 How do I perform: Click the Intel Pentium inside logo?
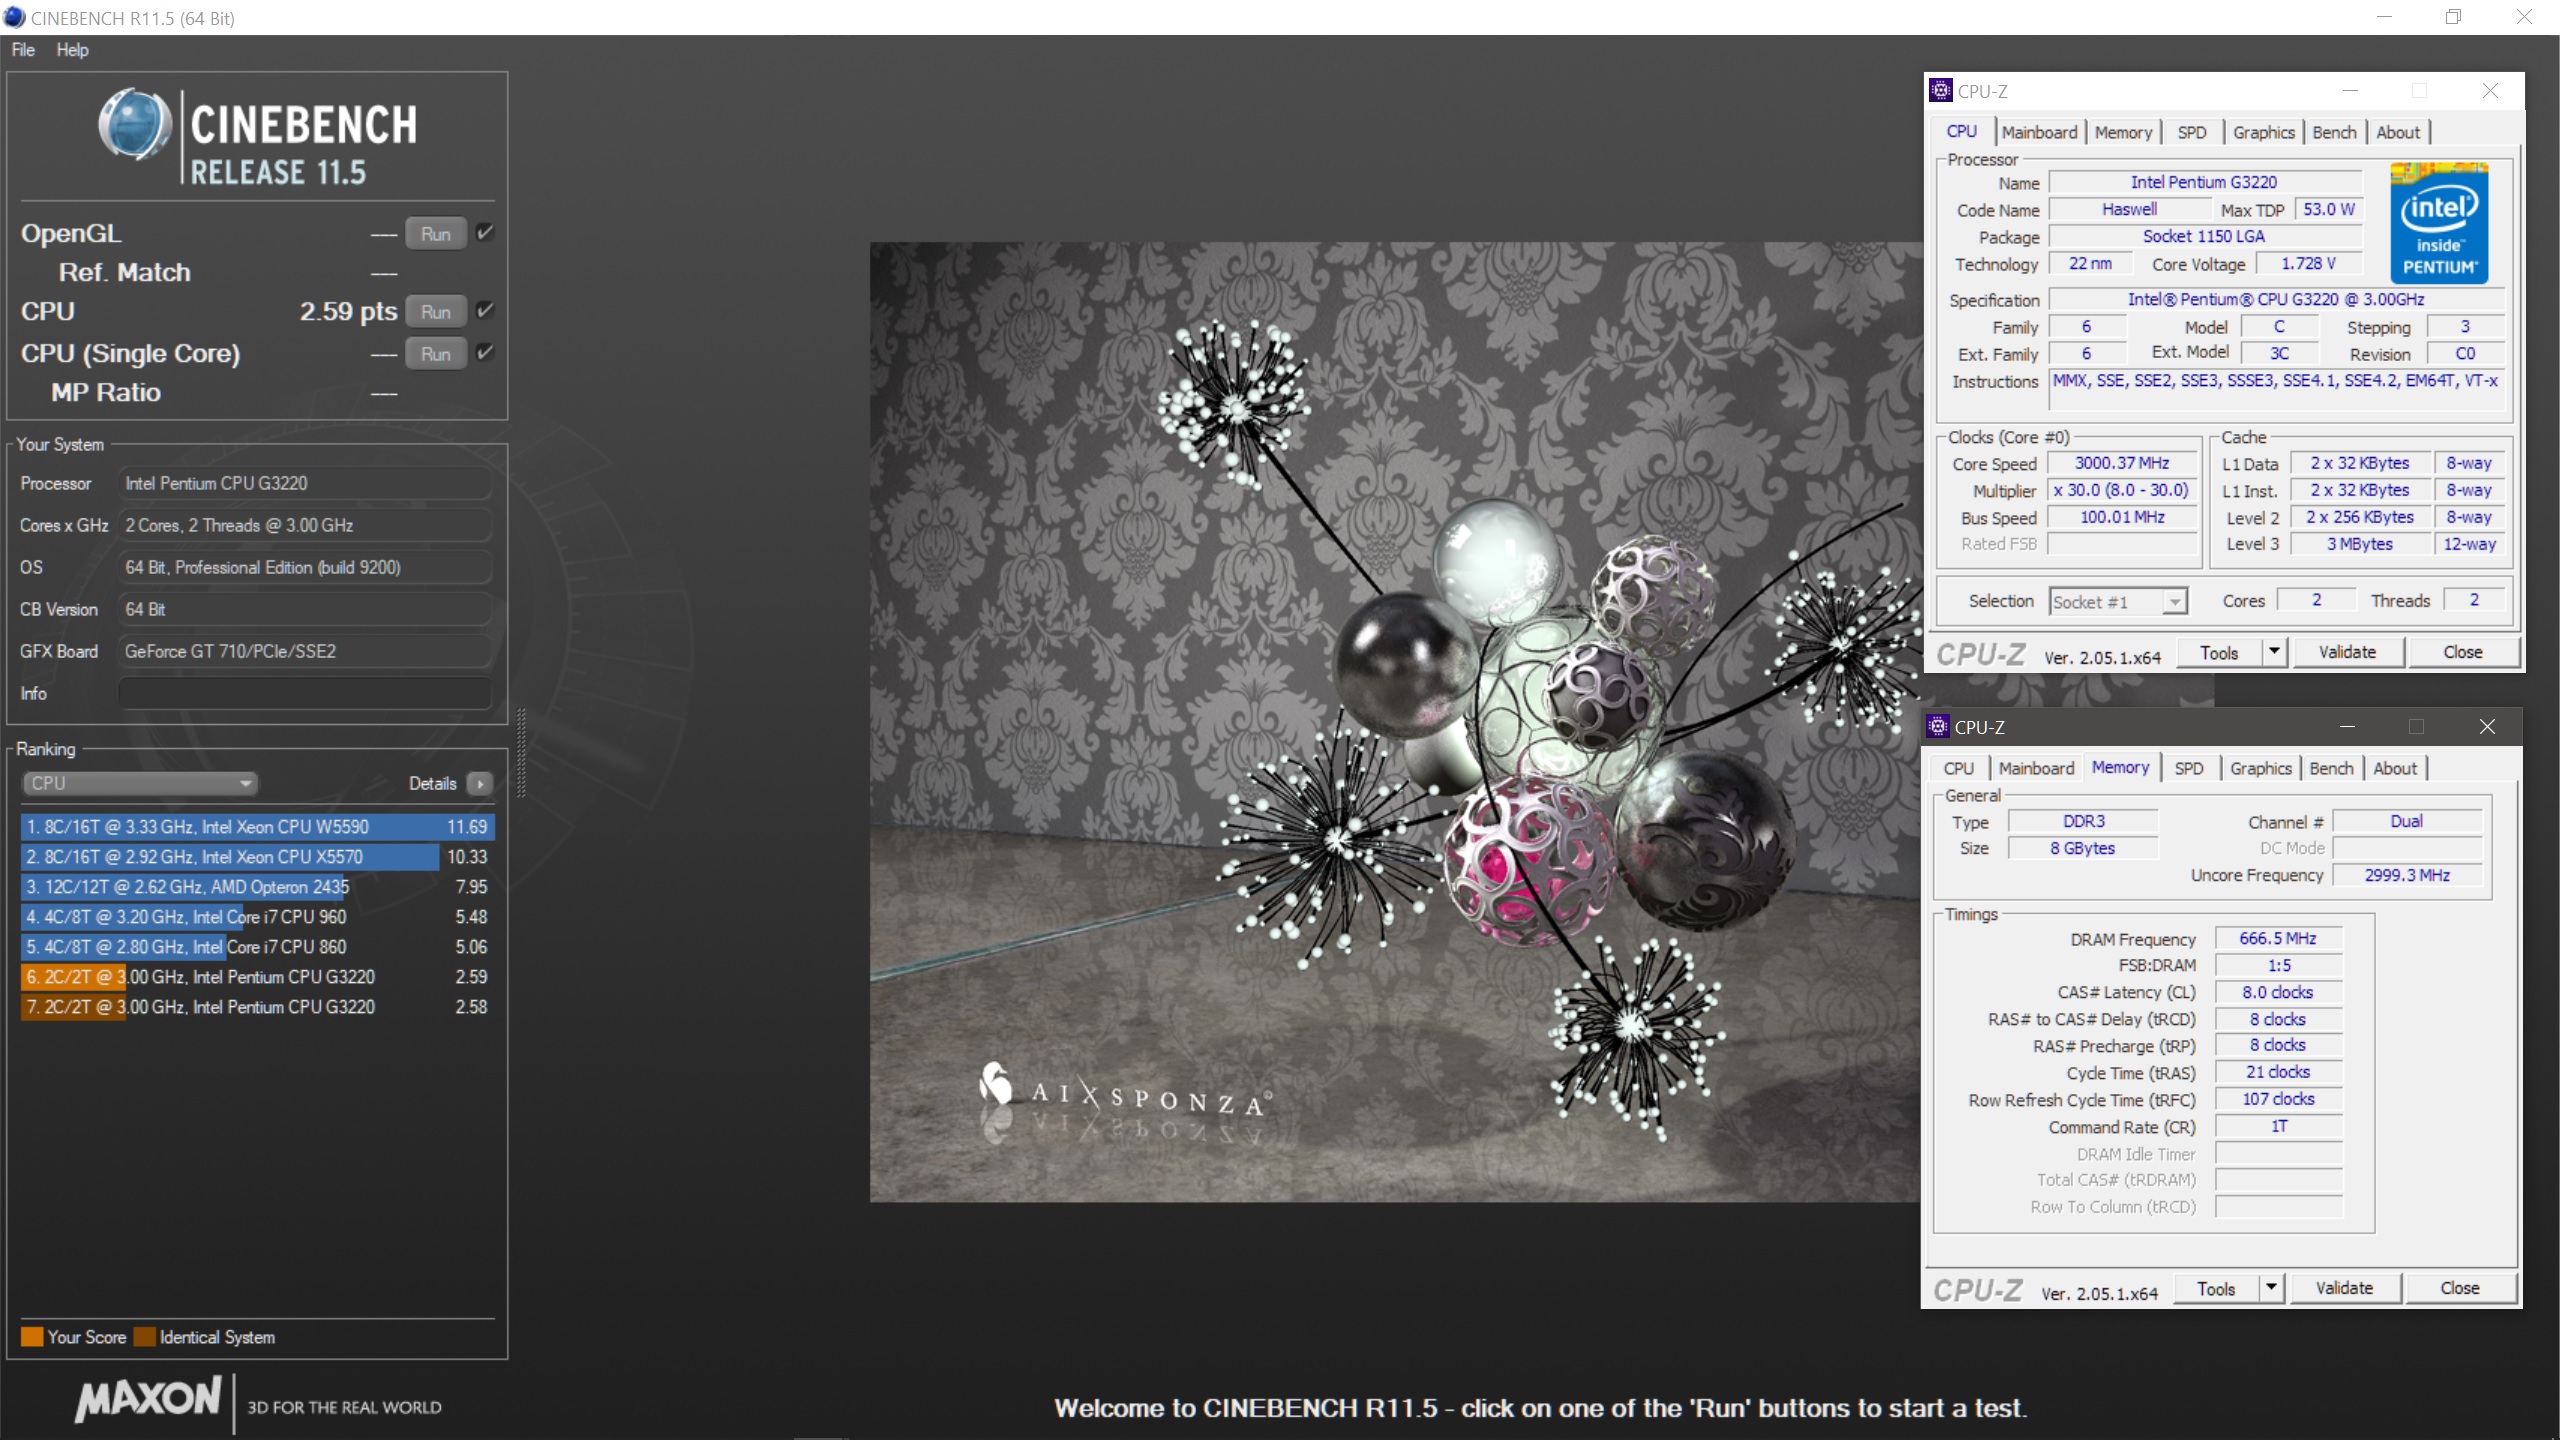(2439, 224)
